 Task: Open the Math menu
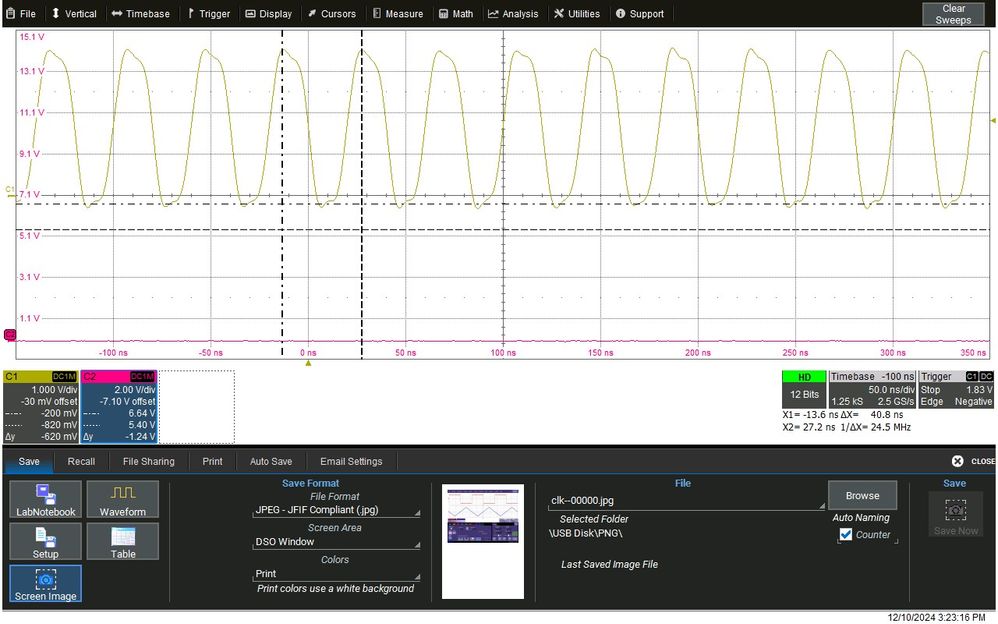(x=456, y=13)
